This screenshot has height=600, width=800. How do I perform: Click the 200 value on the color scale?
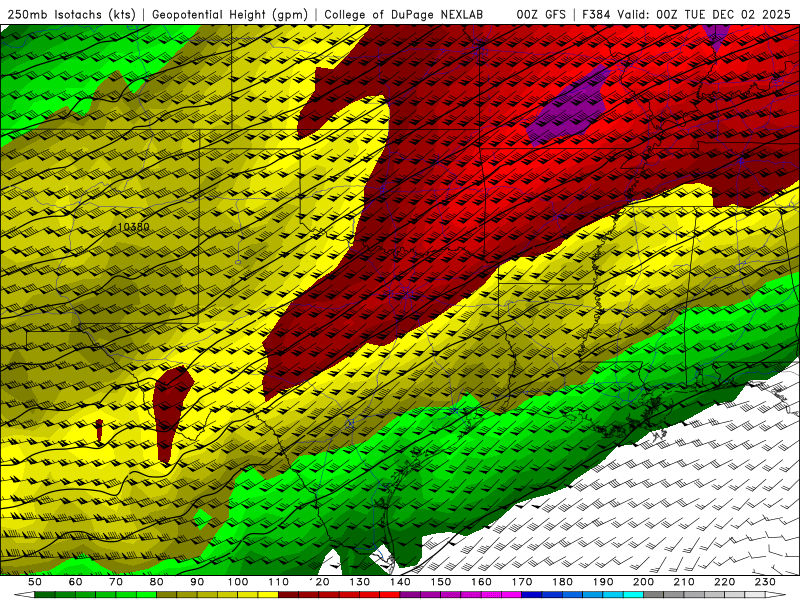(x=643, y=582)
